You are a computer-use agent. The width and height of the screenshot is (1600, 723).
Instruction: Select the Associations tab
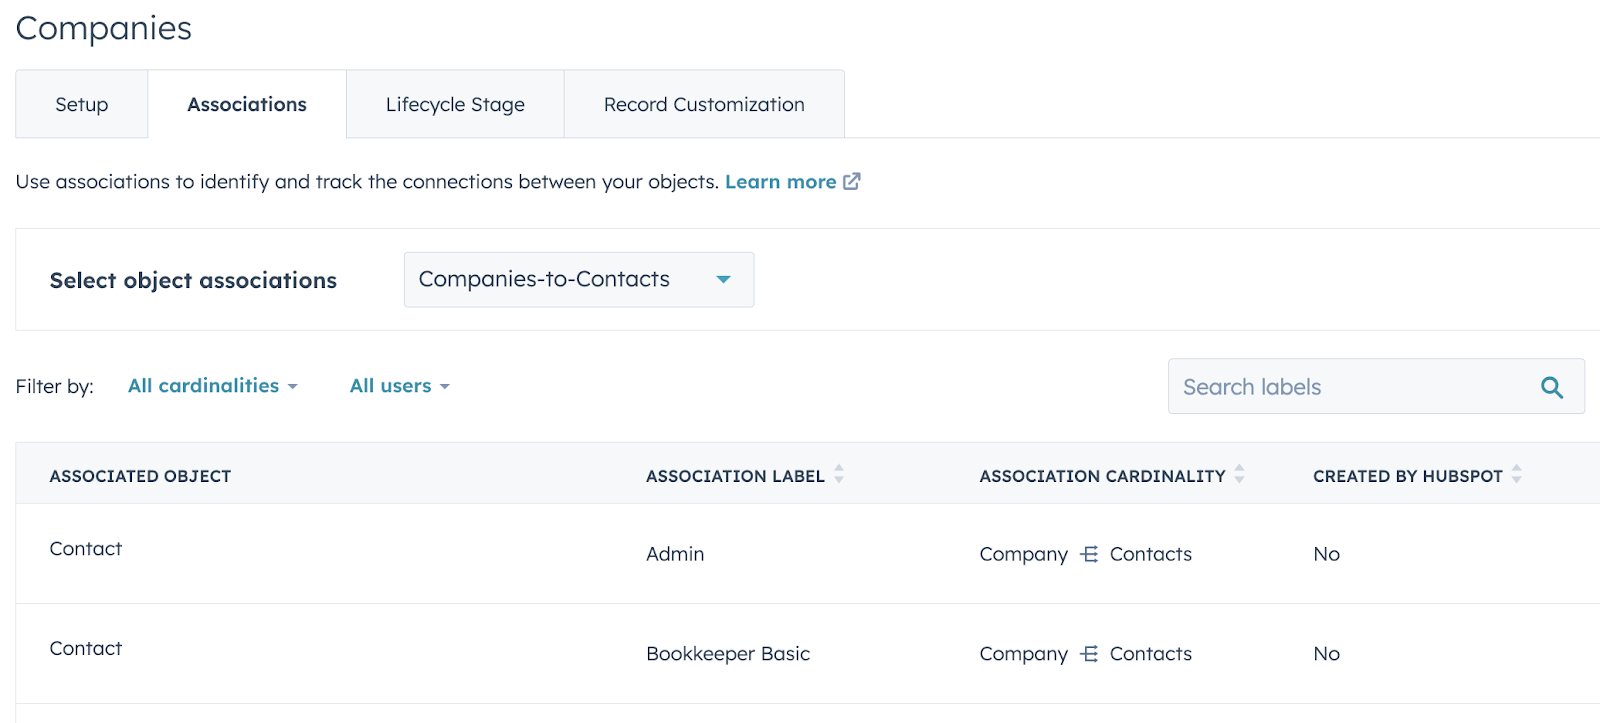point(247,105)
